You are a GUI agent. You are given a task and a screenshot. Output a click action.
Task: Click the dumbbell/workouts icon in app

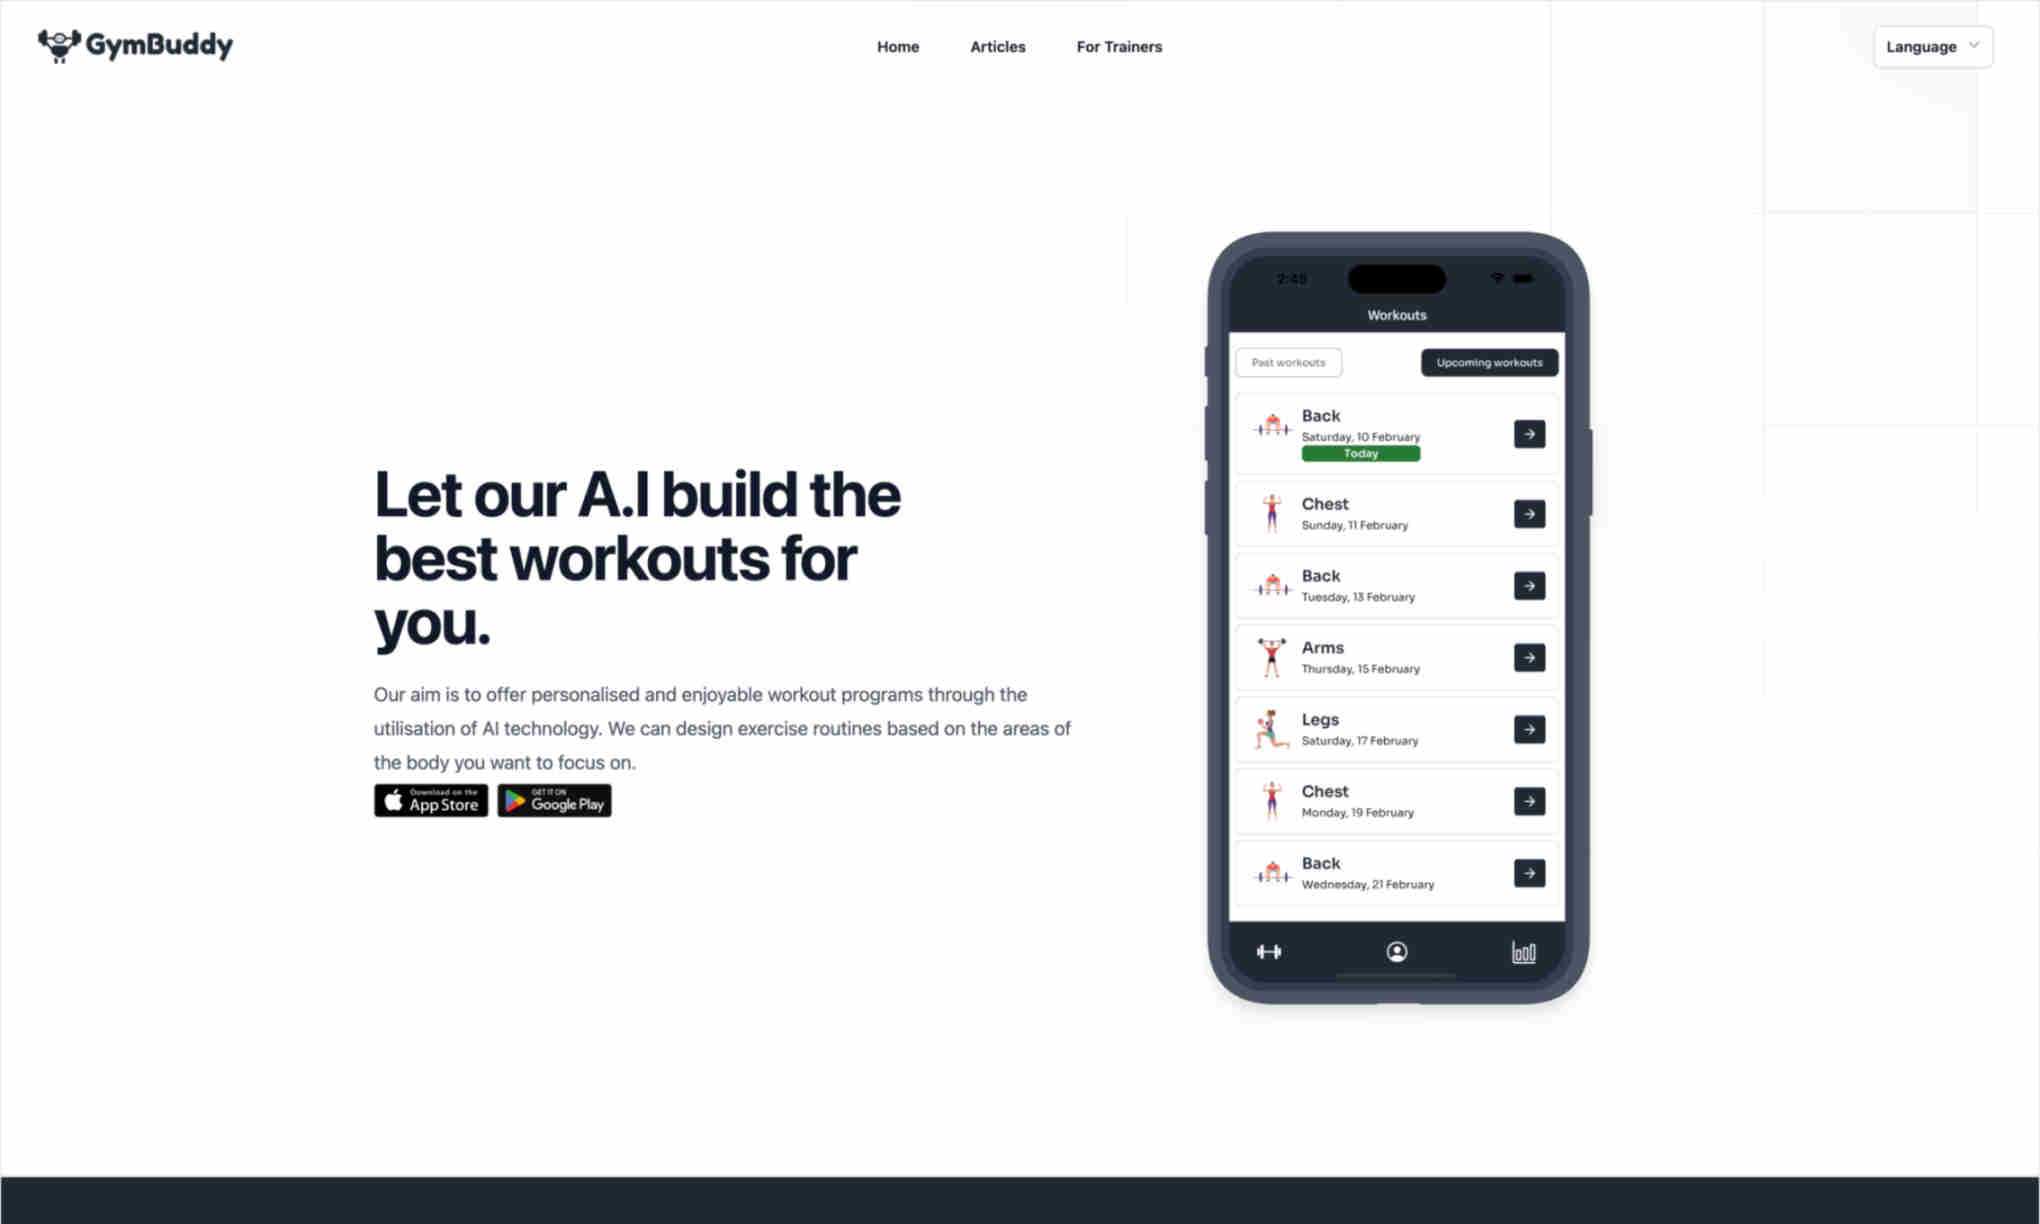click(x=1268, y=950)
